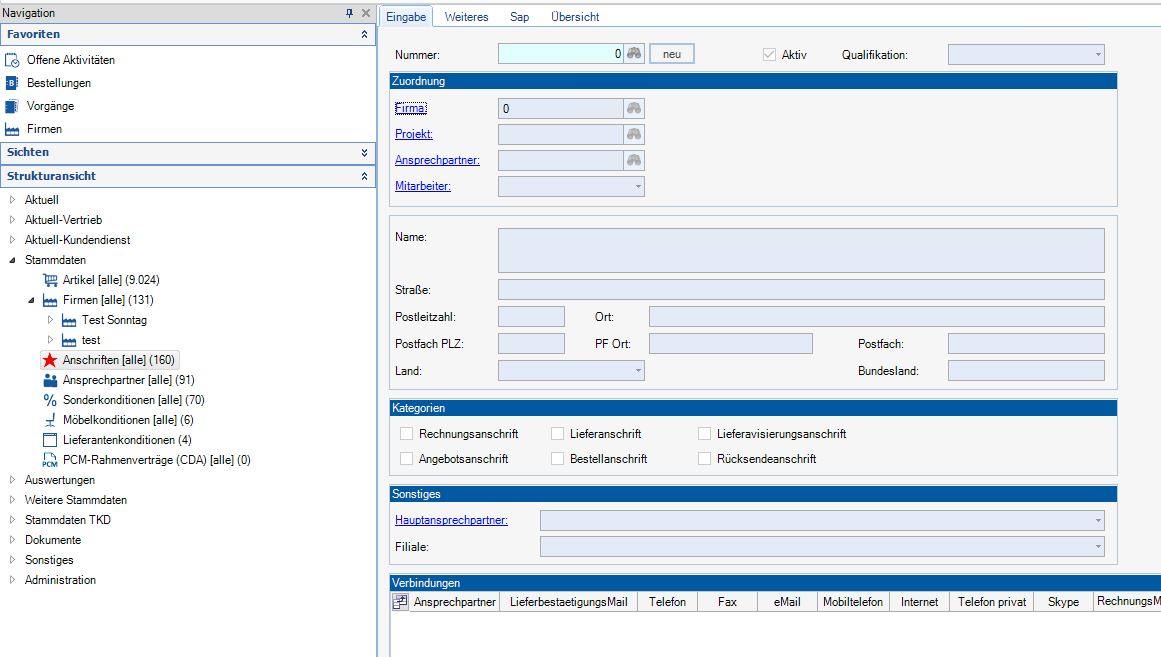
Task: Click the grid icon in Verbindungen table header
Action: 400,602
